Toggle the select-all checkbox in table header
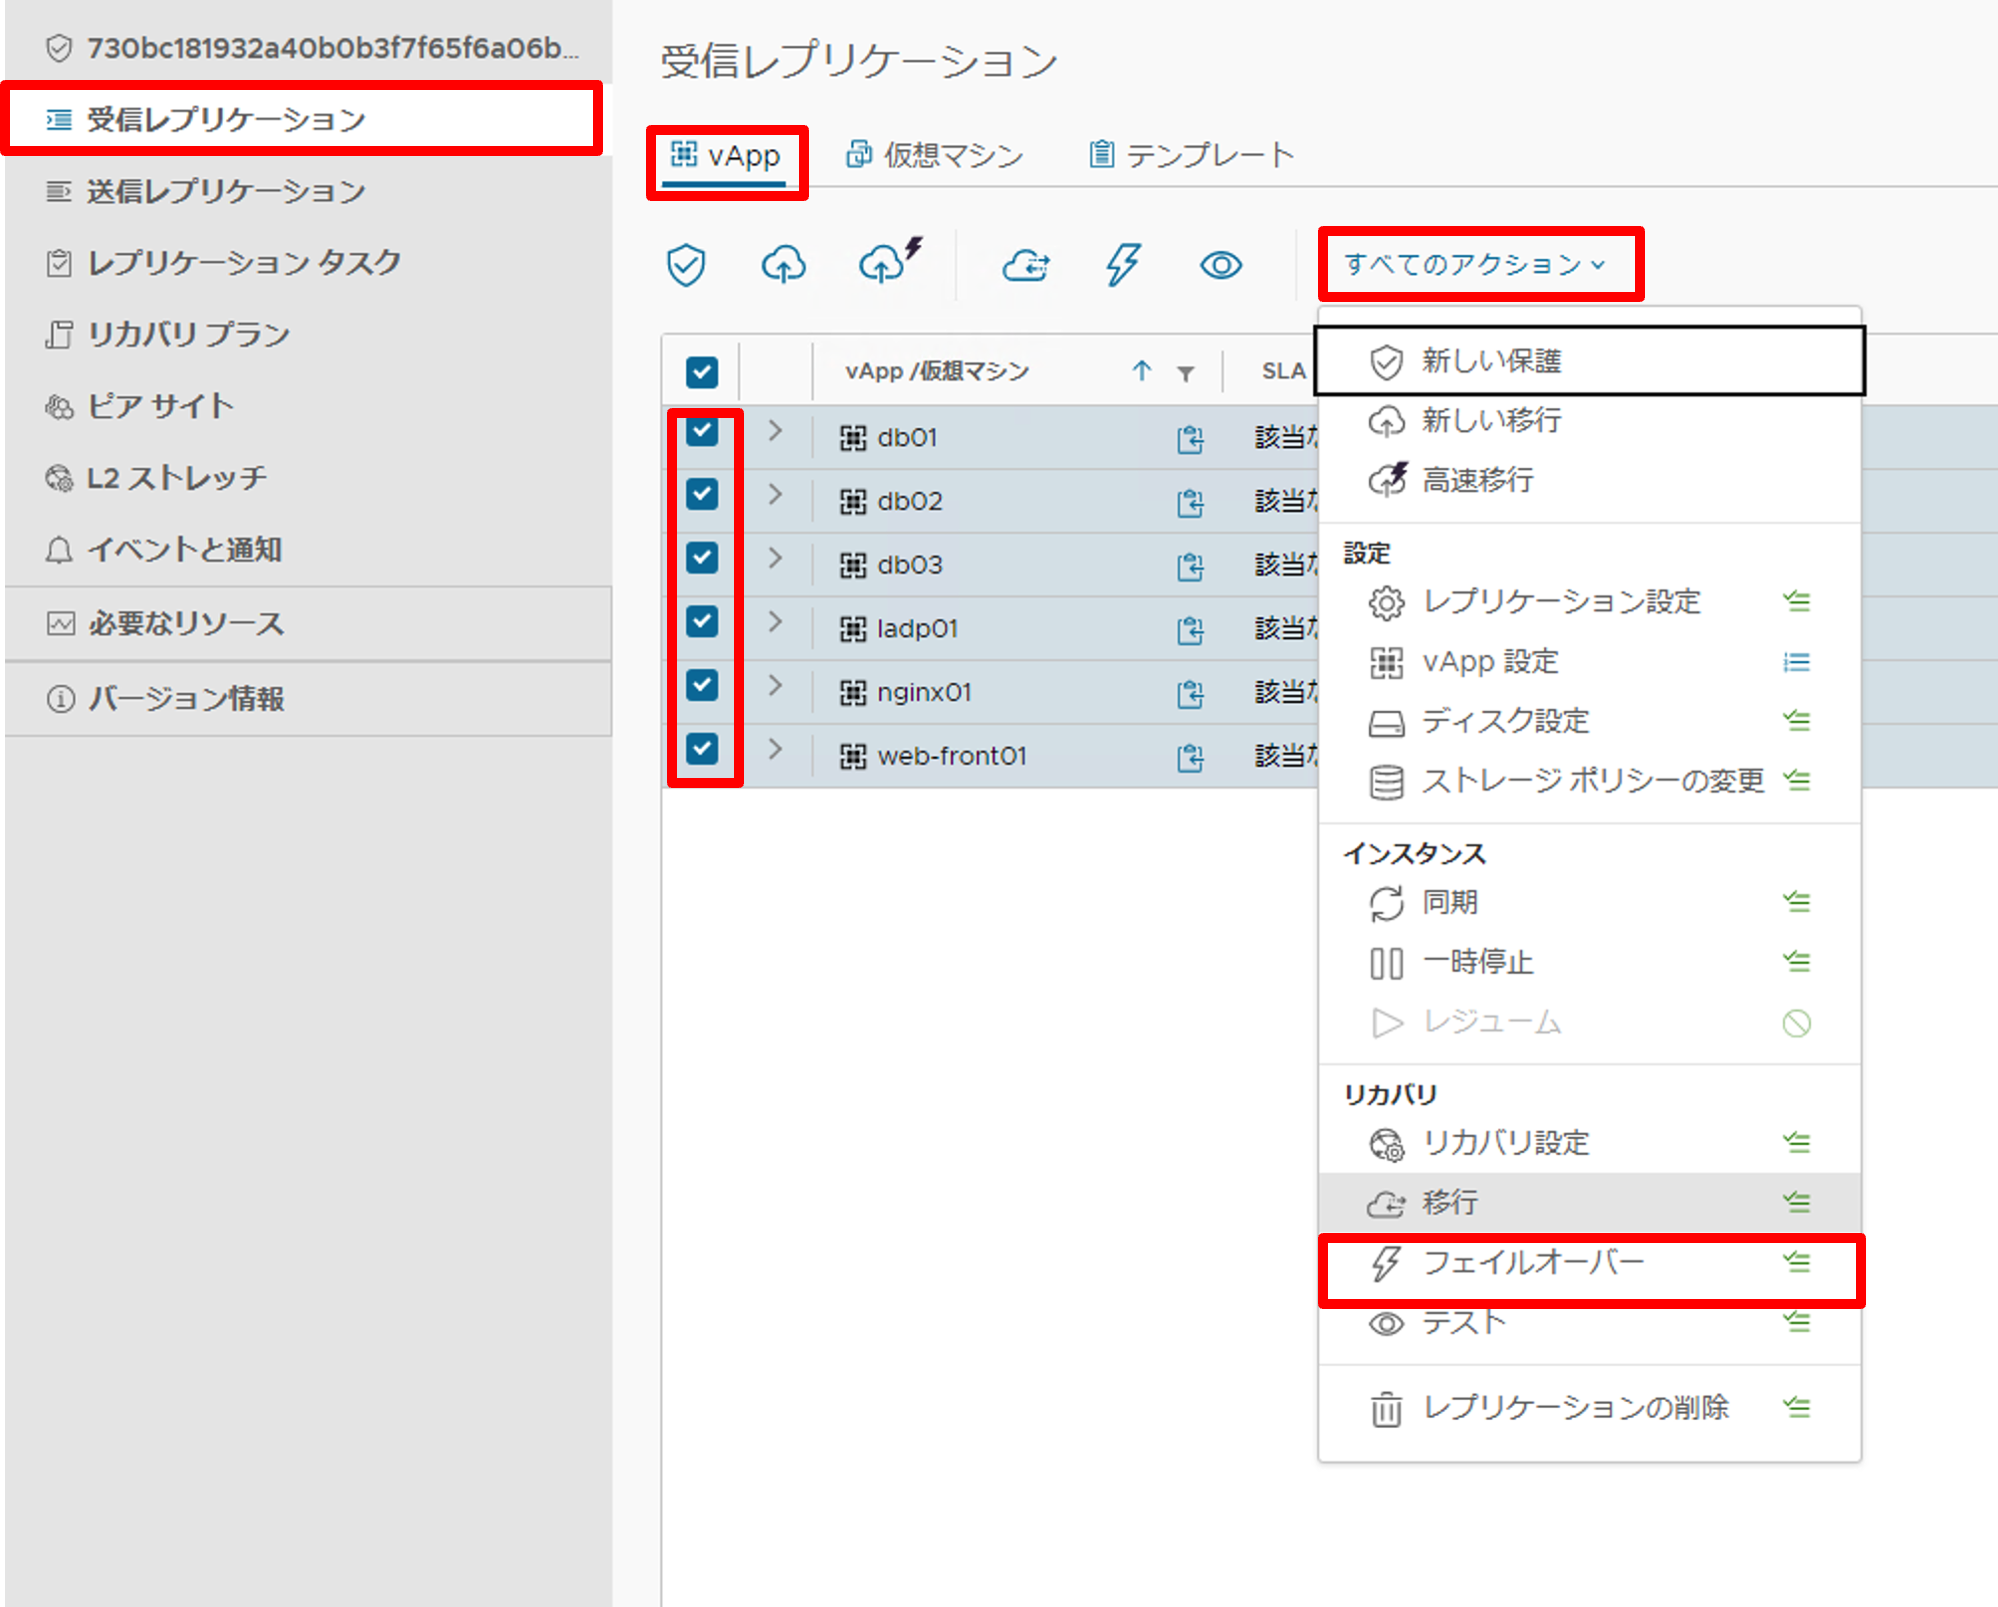The width and height of the screenshot is (1998, 1607). point(701,371)
